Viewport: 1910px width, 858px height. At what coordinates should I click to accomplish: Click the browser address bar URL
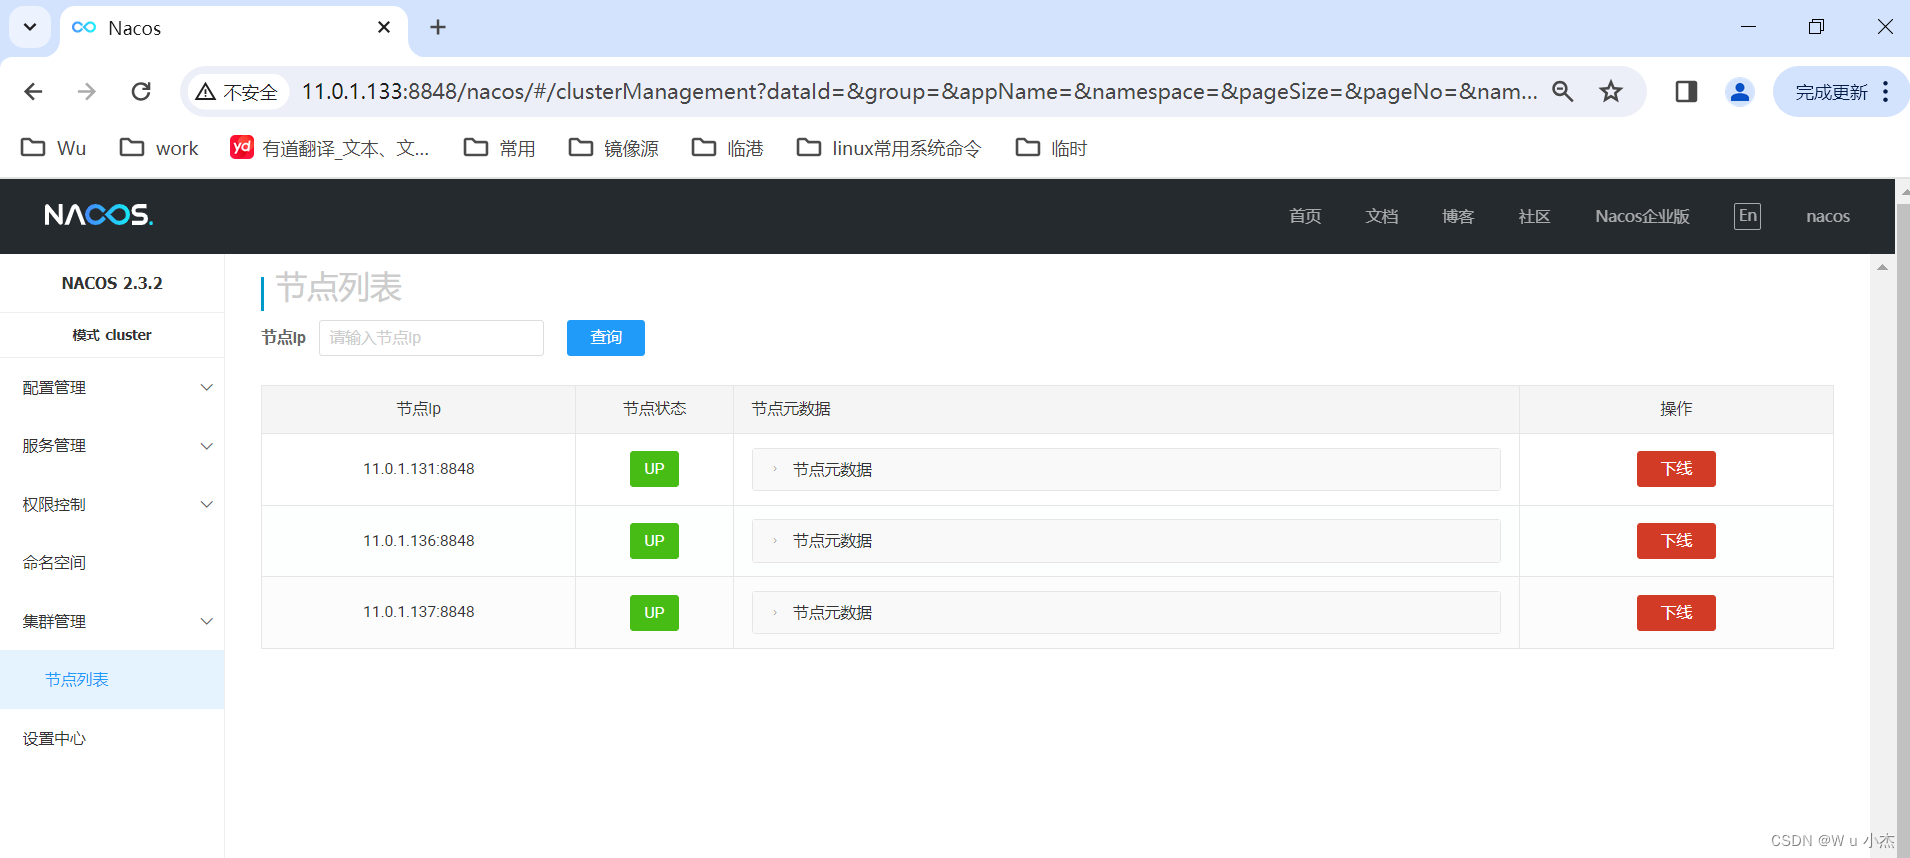(x=919, y=92)
